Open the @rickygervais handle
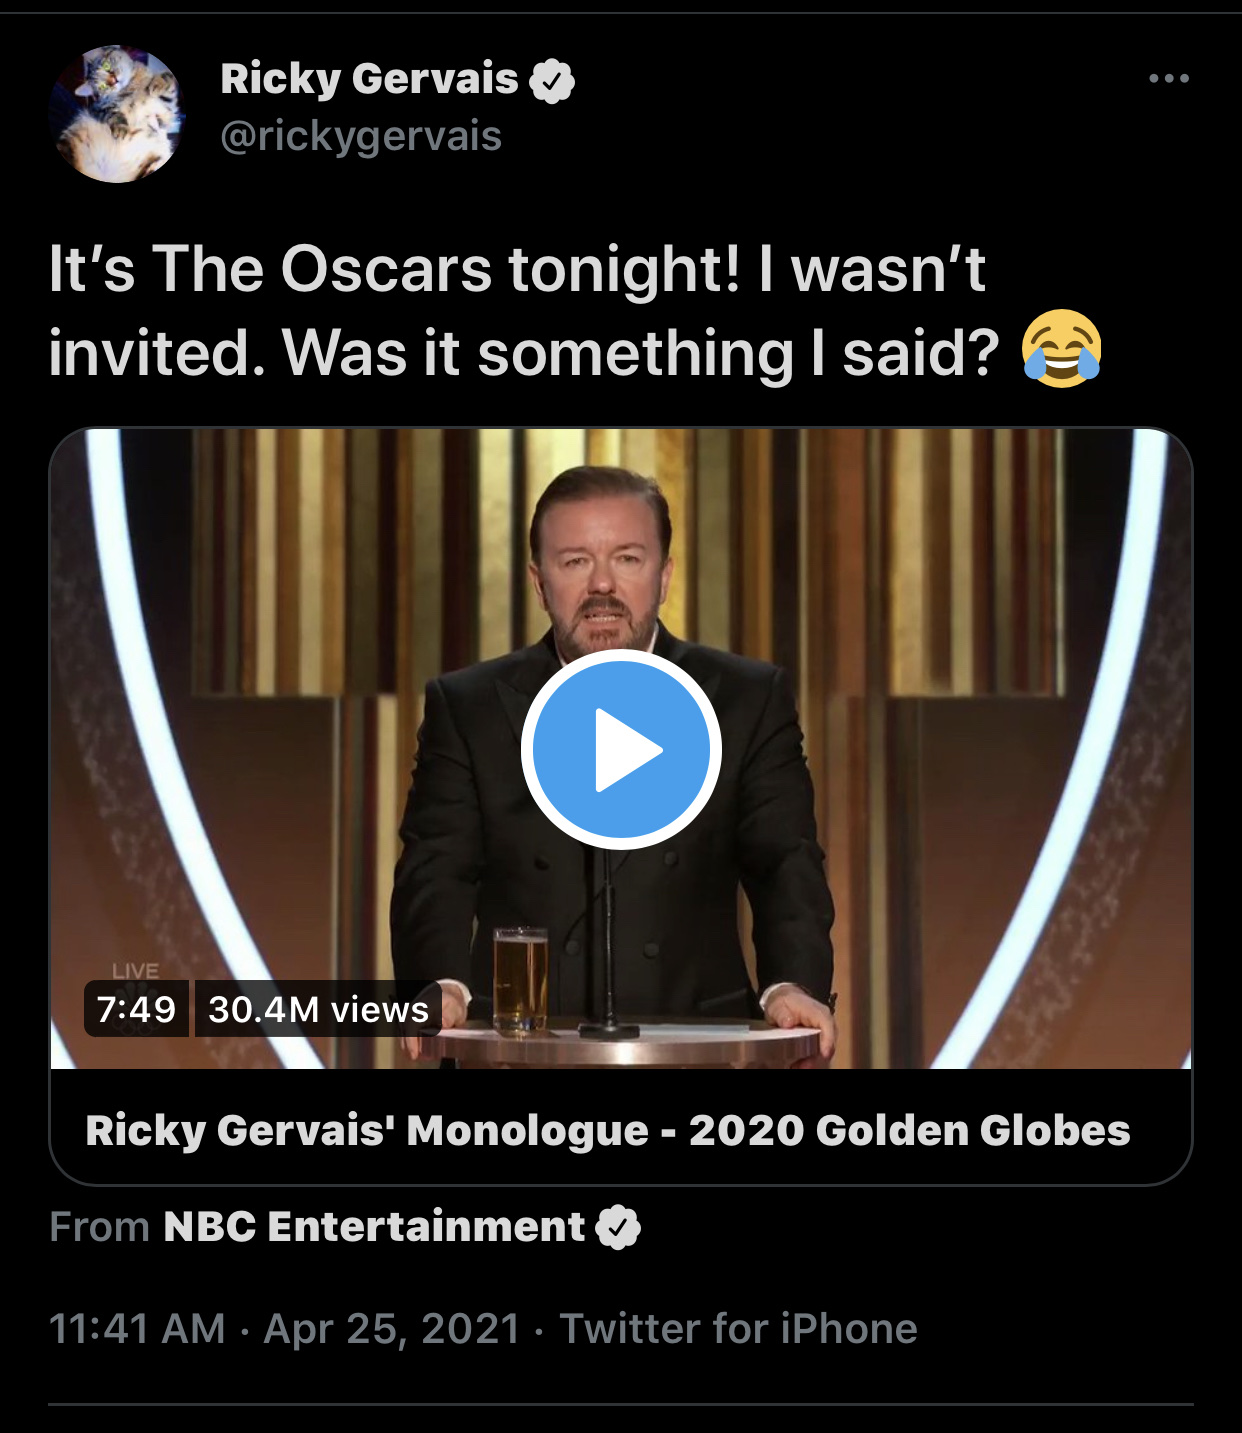This screenshot has width=1242, height=1433. tap(361, 136)
